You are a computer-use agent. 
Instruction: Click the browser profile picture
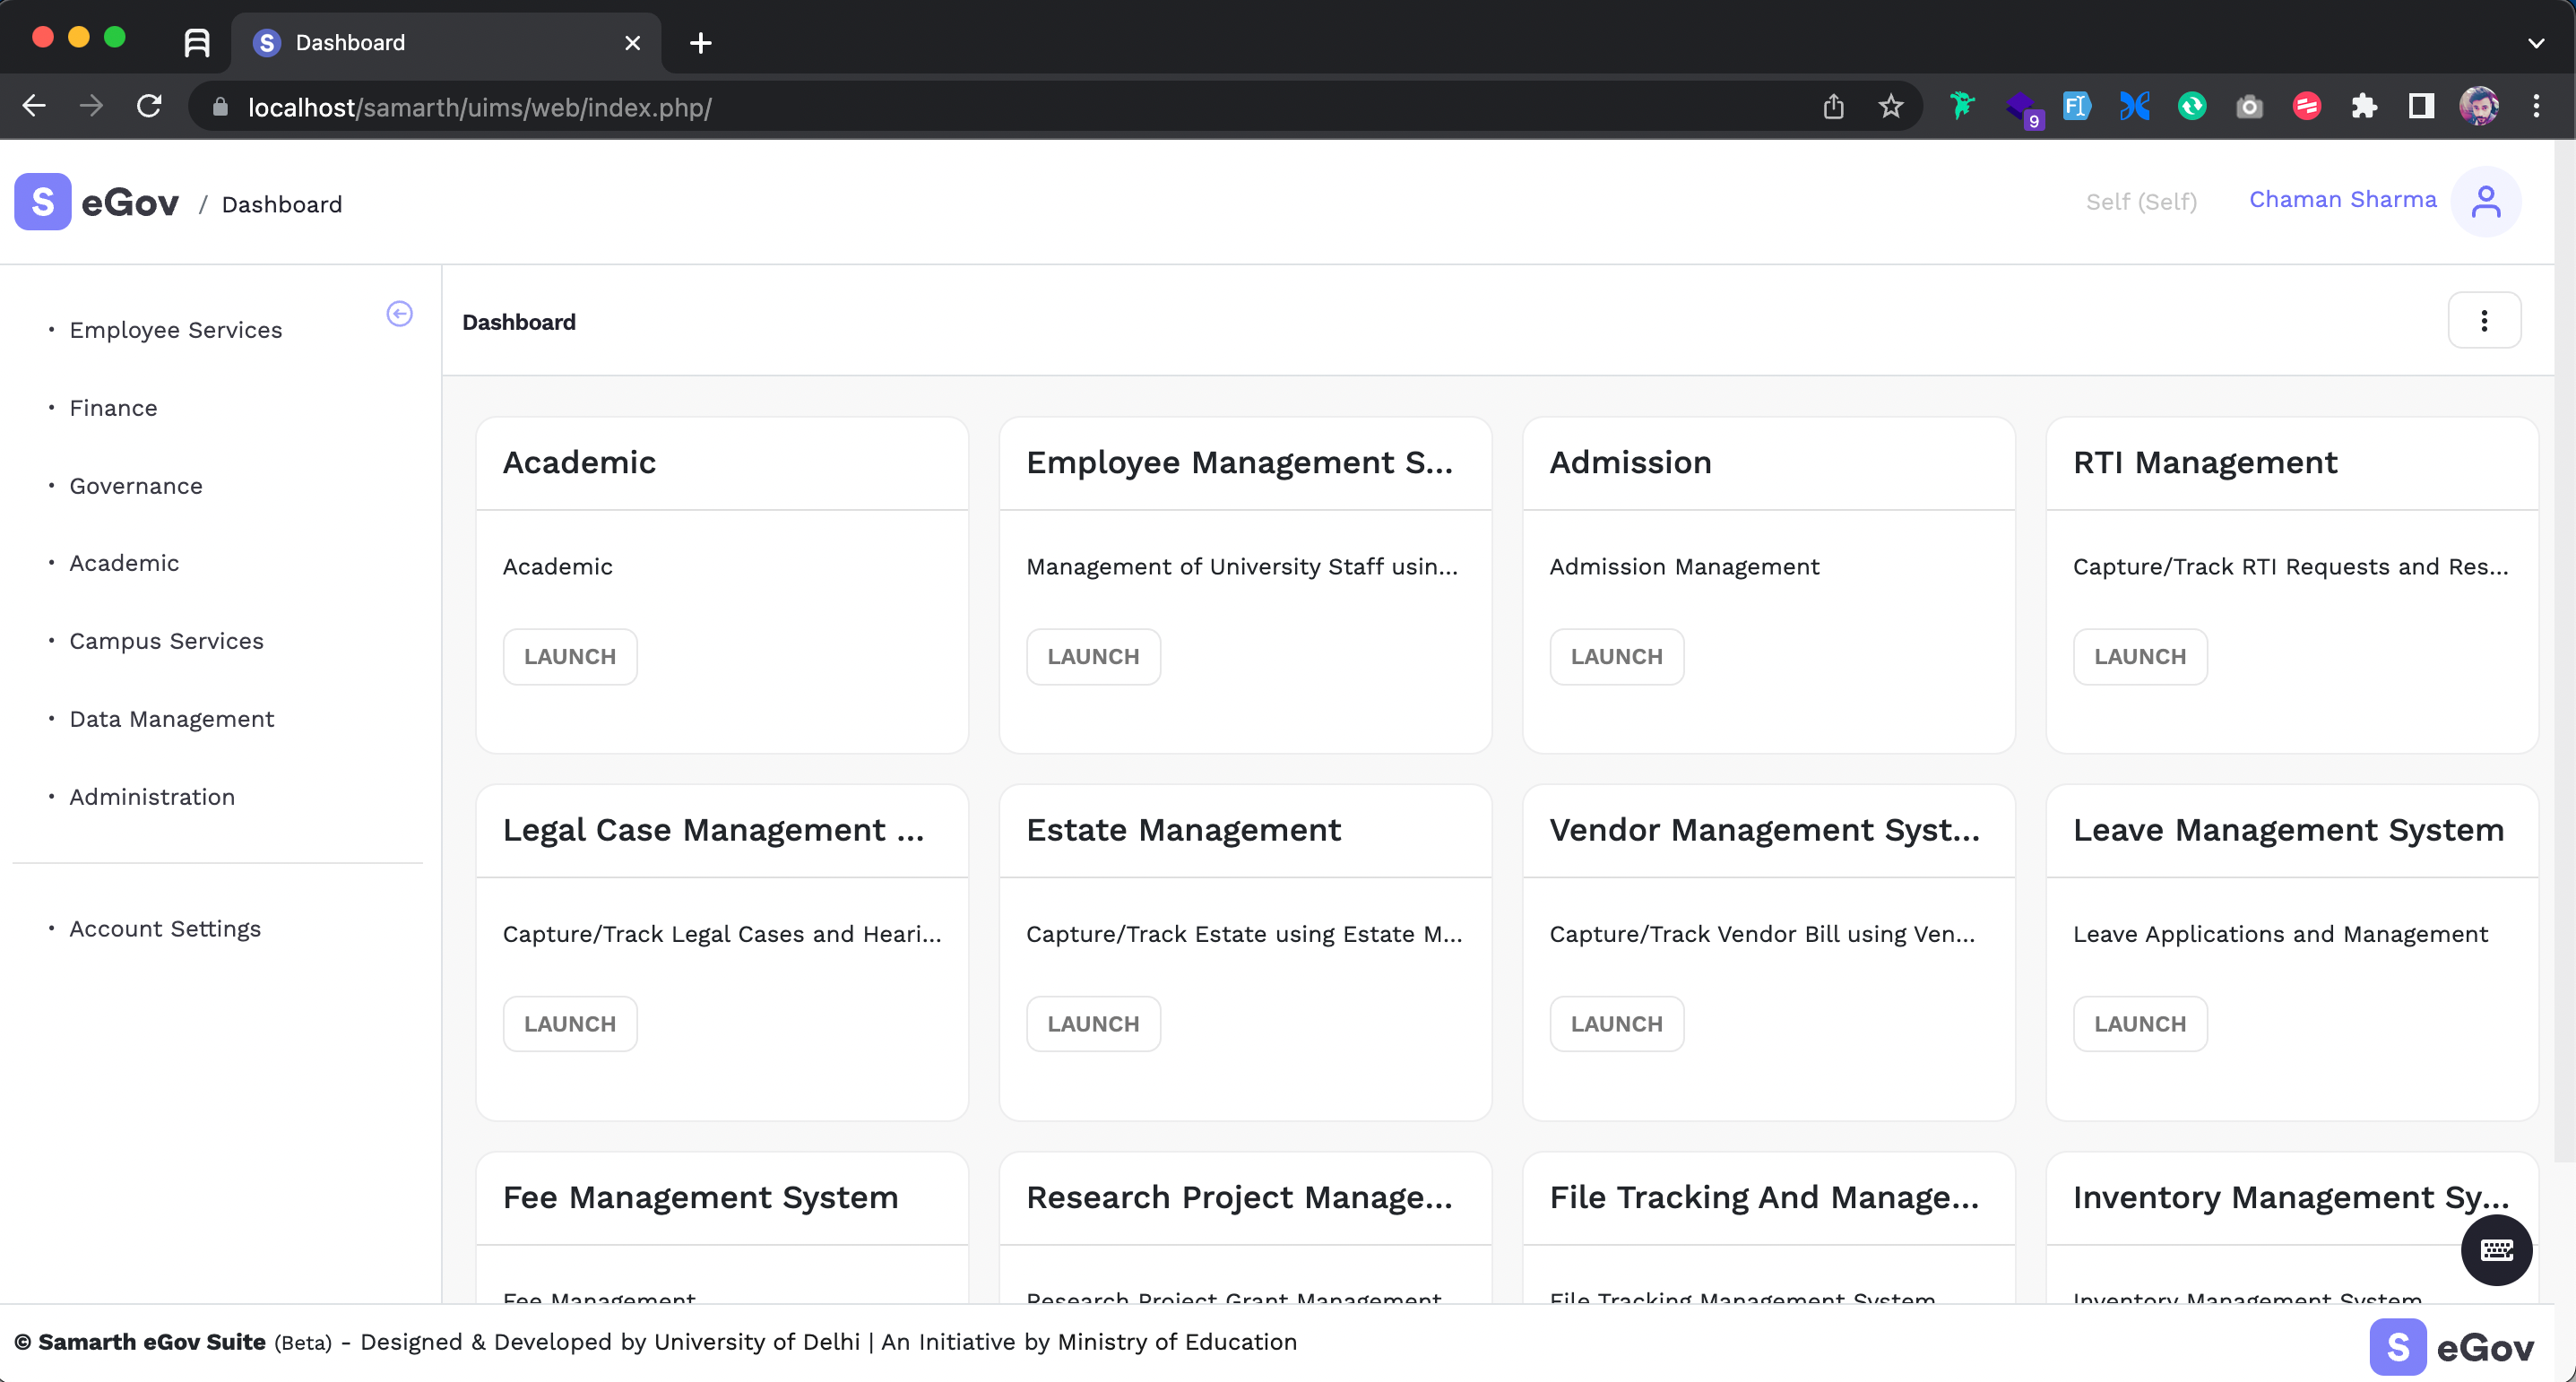(x=2479, y=106)
